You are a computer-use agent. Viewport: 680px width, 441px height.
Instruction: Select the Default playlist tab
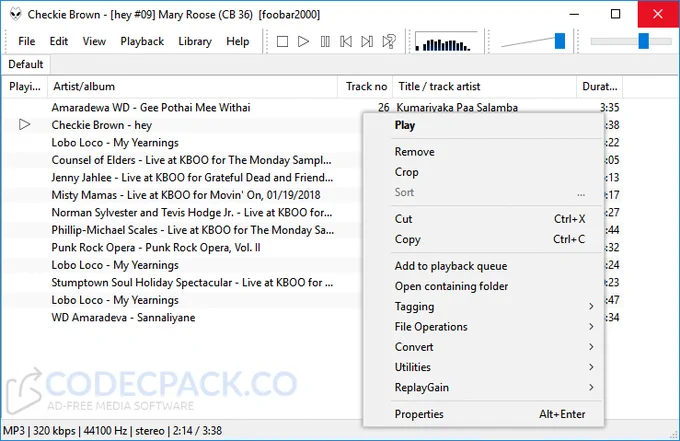26,64
